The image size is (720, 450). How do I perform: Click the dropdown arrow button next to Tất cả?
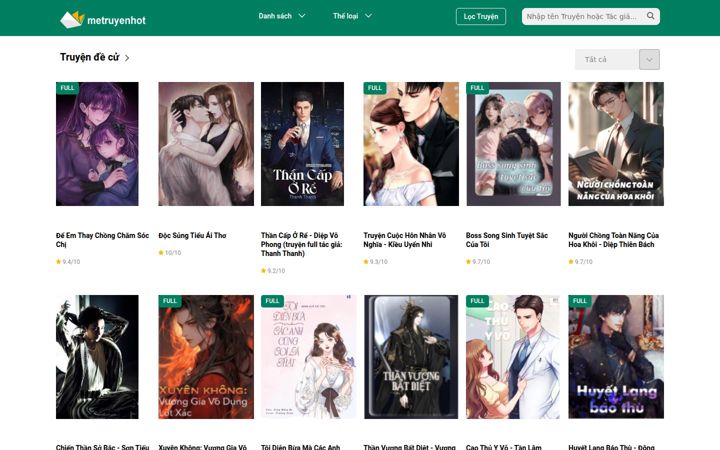[649, 60]
